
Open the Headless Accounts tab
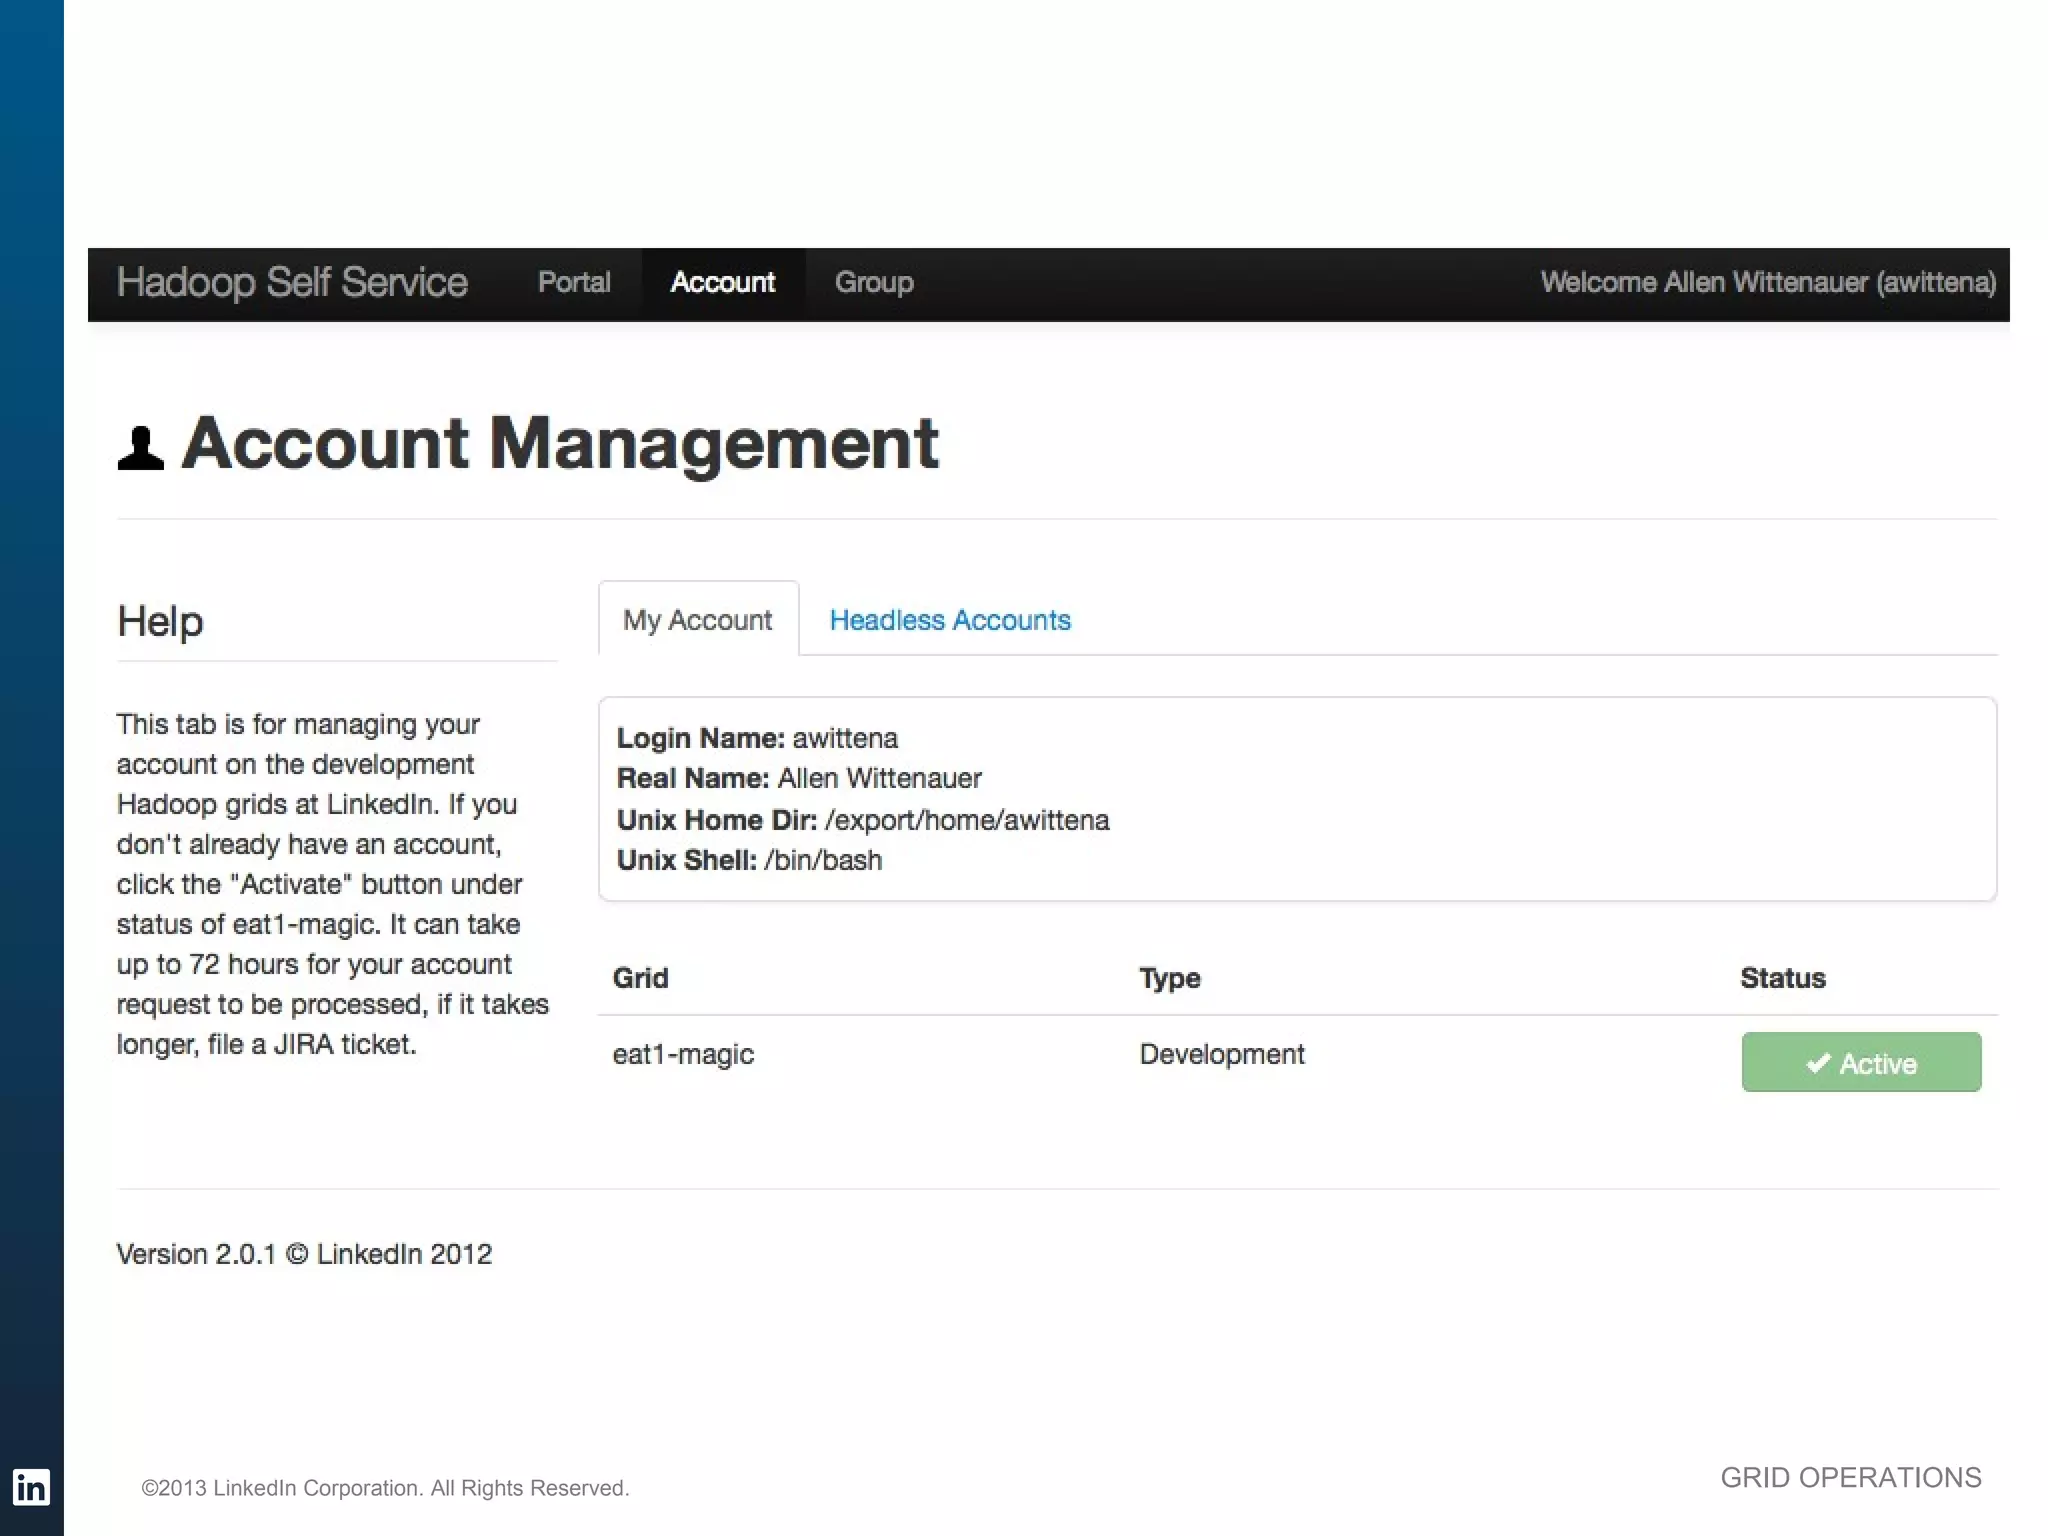pyautogui.click(x=950, y=620)
